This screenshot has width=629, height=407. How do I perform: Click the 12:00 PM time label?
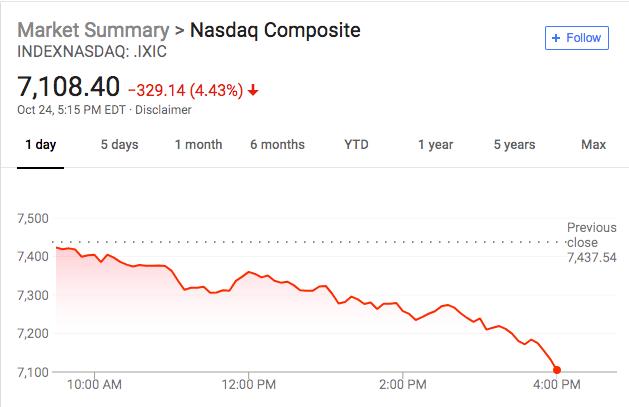(248, 383)
